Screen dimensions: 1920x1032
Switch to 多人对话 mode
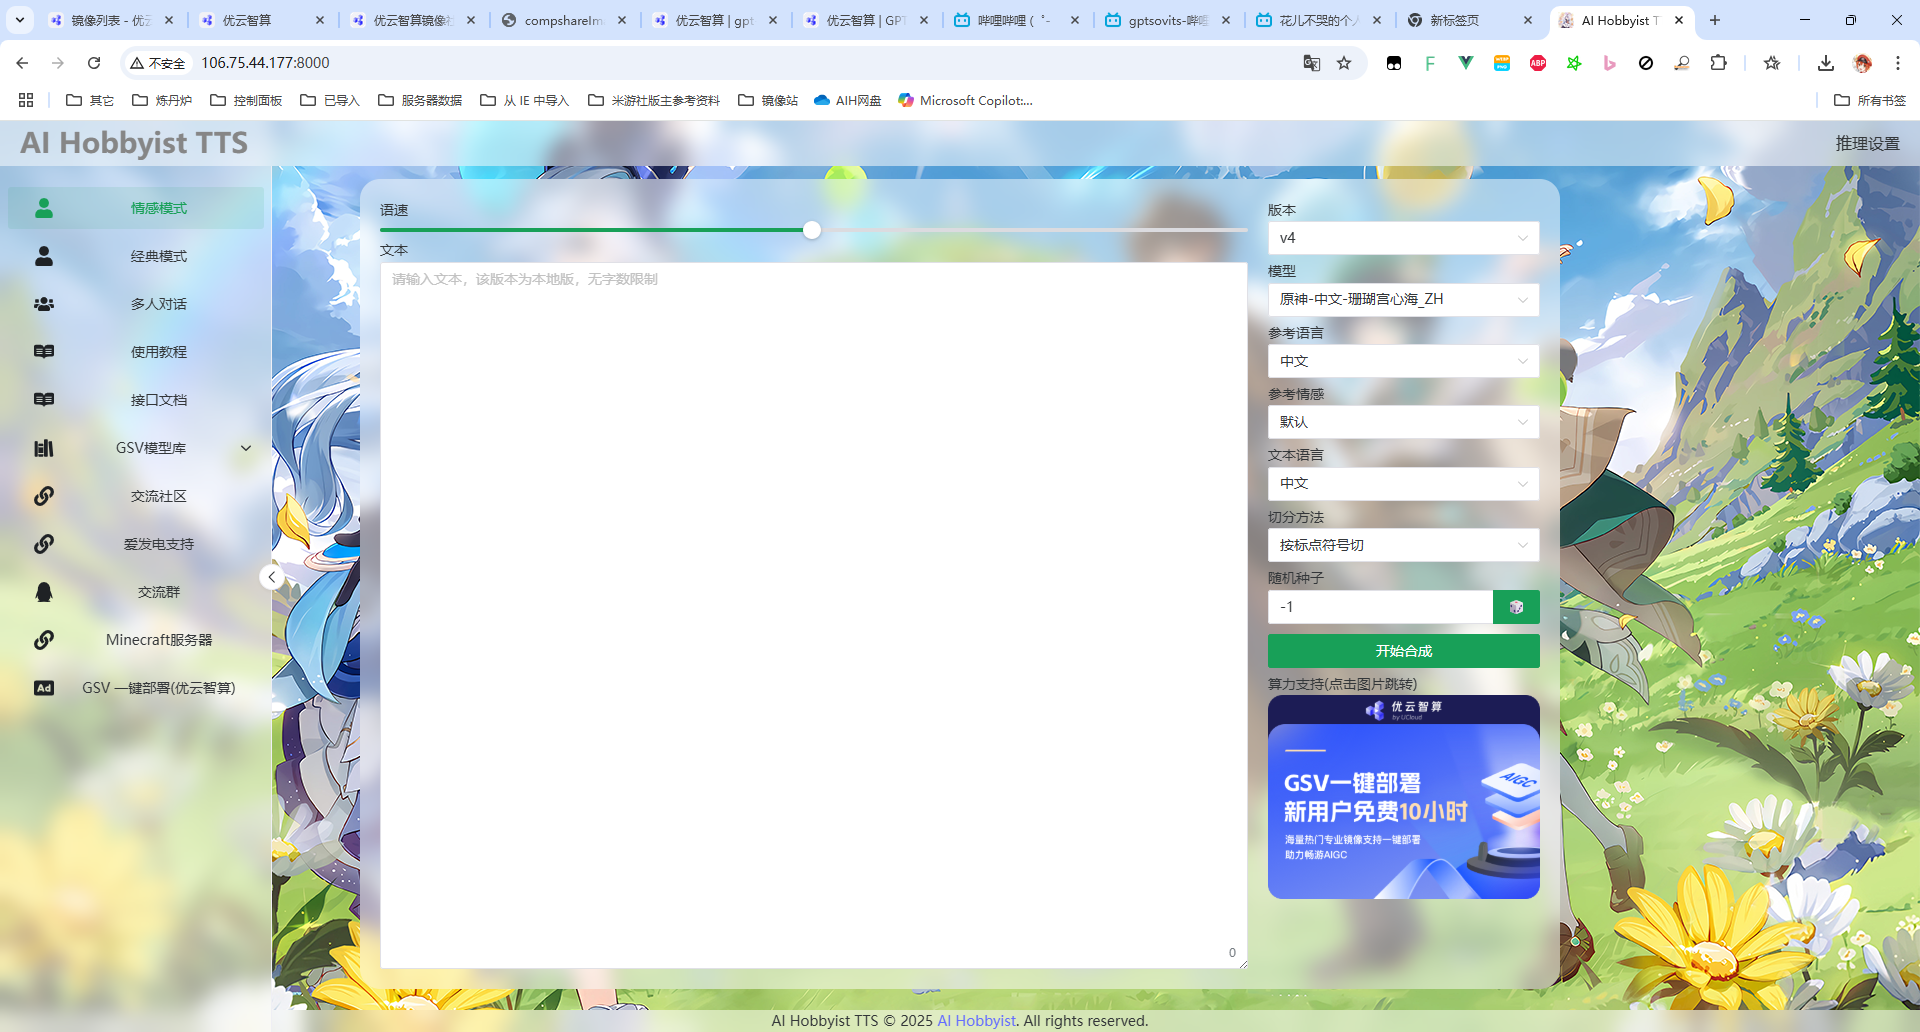[136, 304]
